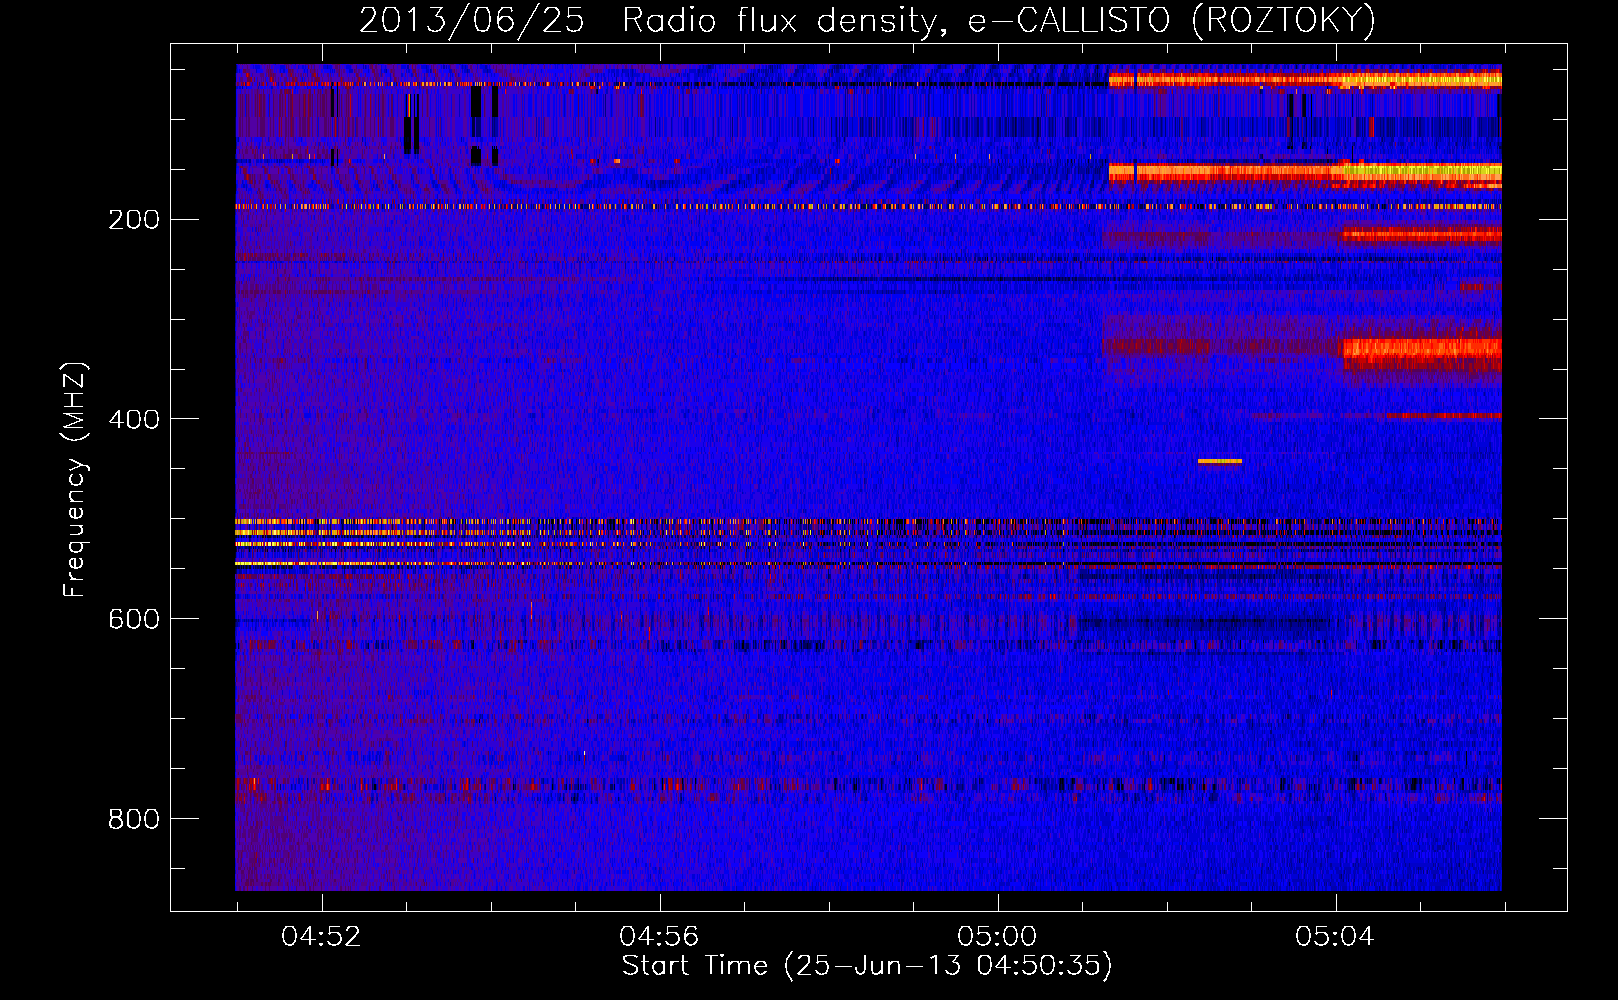Click the 'Frequency (MHZ)' y-axis label

(75, 480)
